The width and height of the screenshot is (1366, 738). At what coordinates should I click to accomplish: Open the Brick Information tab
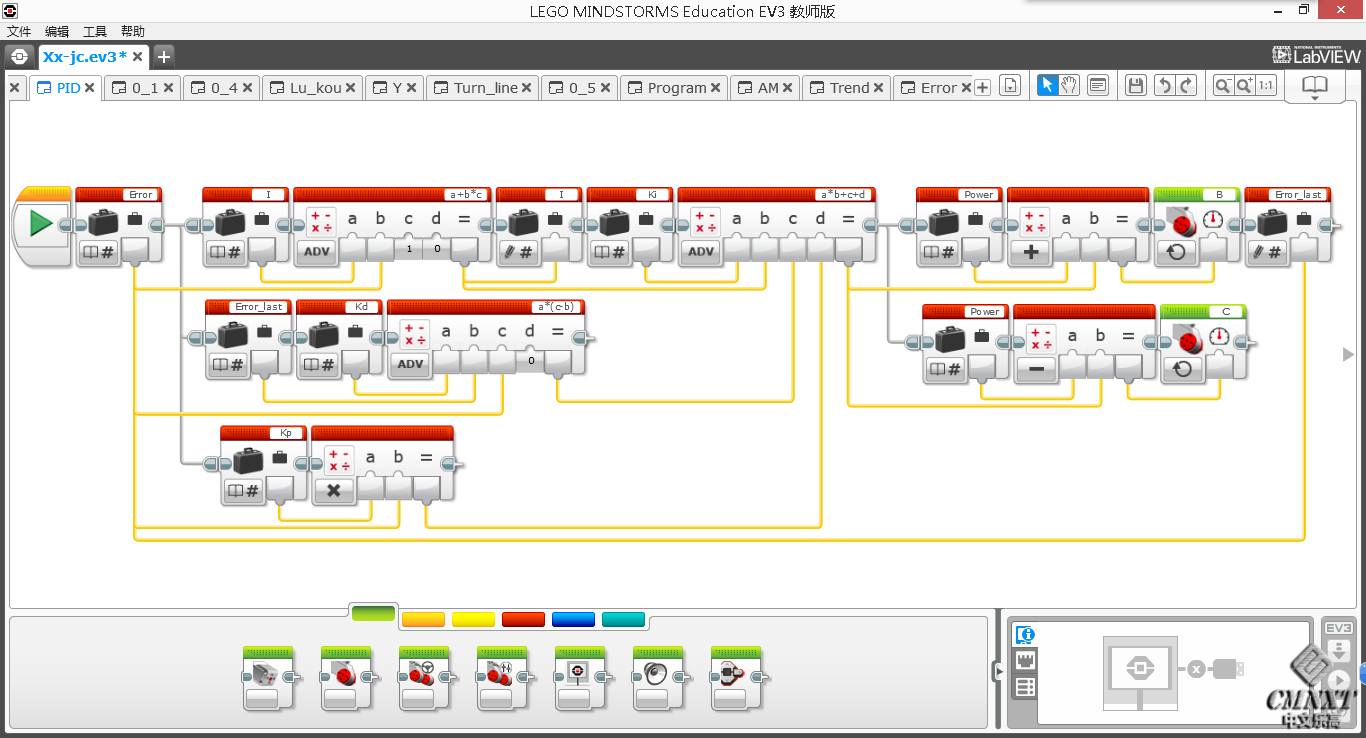1025,634
